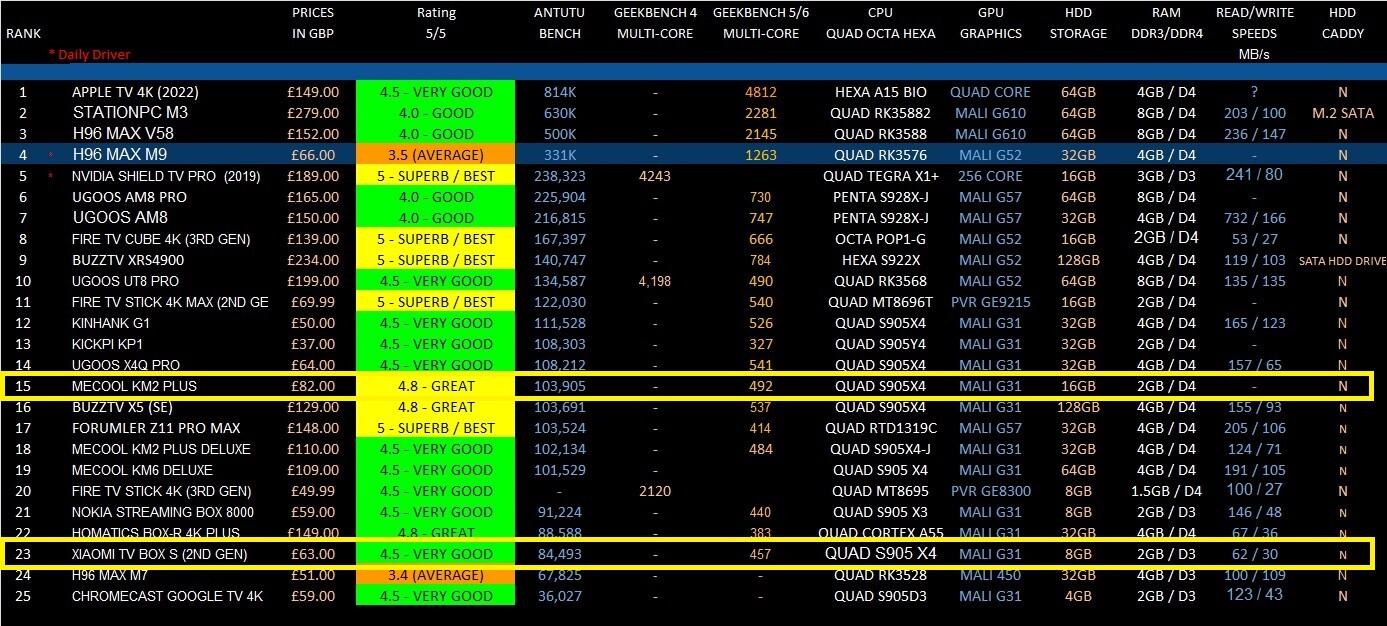
Task: Select the "KINHANK G1" device name
Action: tap(113, 323)
